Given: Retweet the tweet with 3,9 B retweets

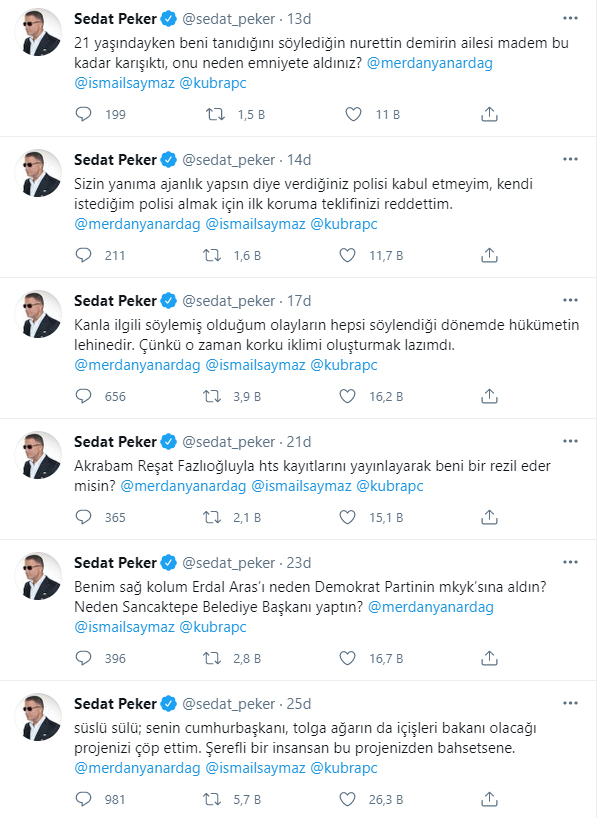Looking at the screenshot, I should point(212,396).
